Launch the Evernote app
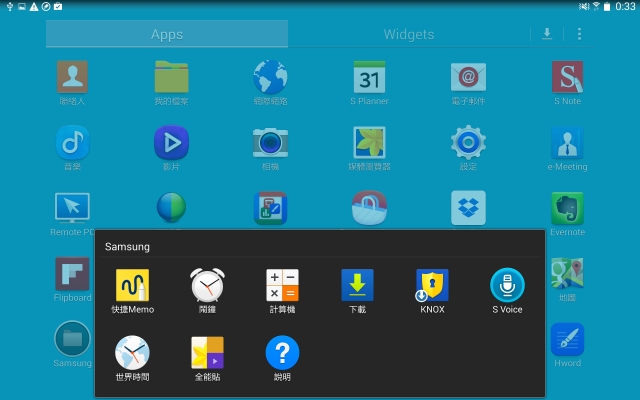The image size is (640, 400). coord(567,208)
